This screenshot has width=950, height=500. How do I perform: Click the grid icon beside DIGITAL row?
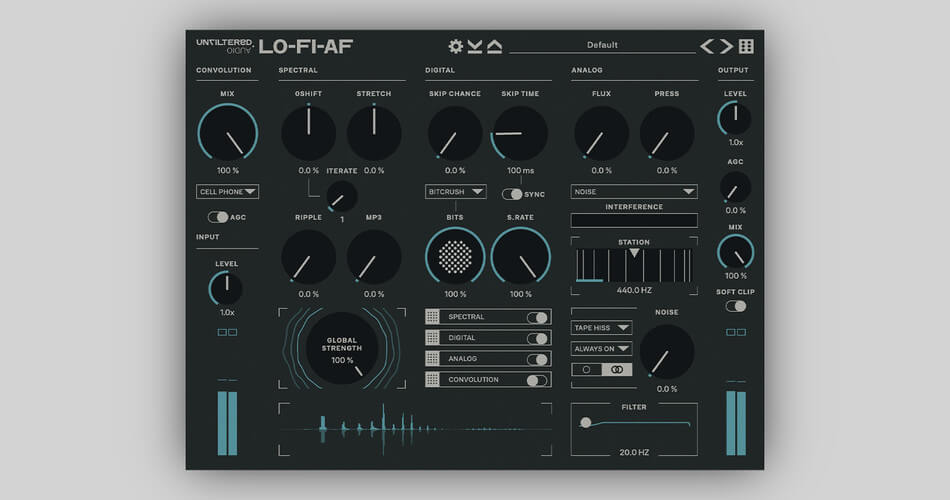pos(432,338)
